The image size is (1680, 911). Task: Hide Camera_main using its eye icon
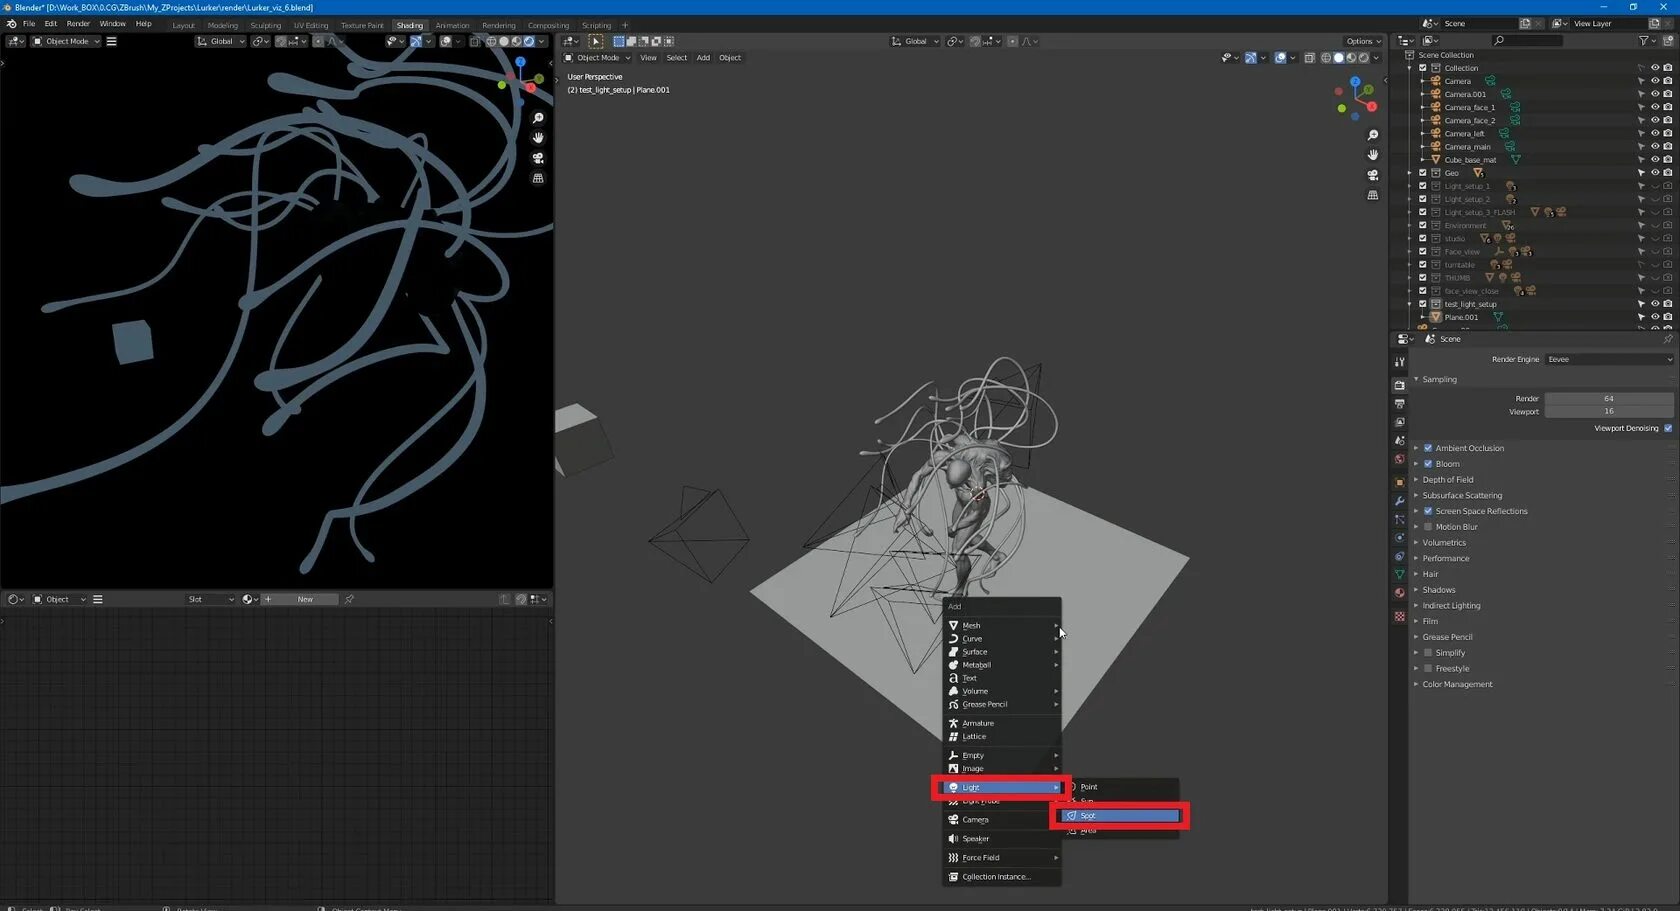1655,147
